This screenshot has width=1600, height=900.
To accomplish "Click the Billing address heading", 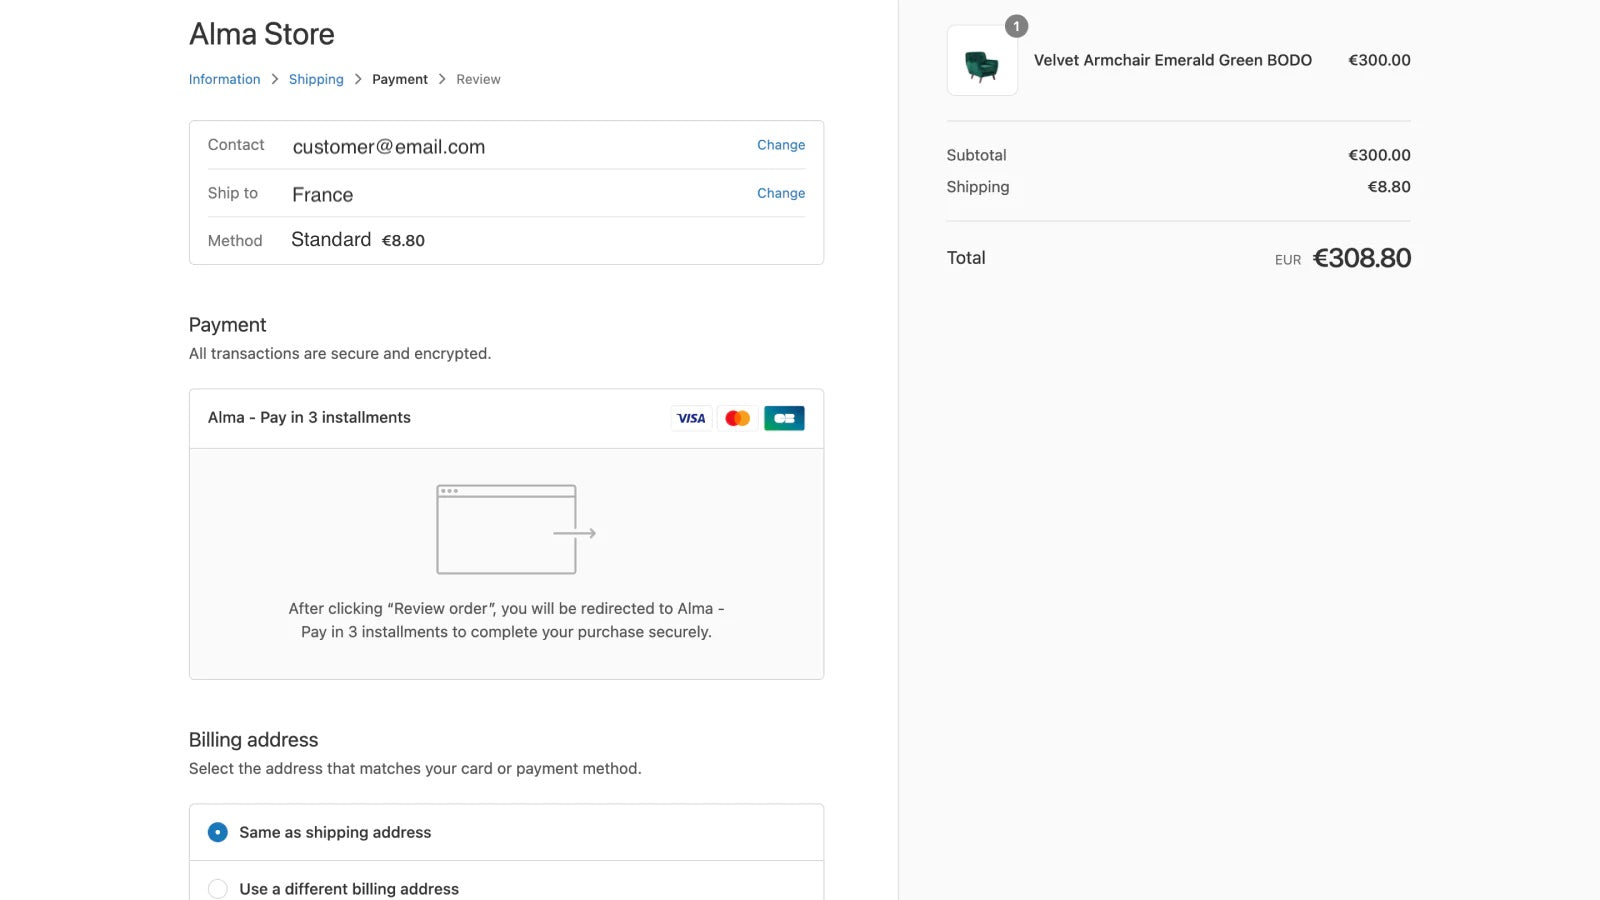I will point(253,740).
